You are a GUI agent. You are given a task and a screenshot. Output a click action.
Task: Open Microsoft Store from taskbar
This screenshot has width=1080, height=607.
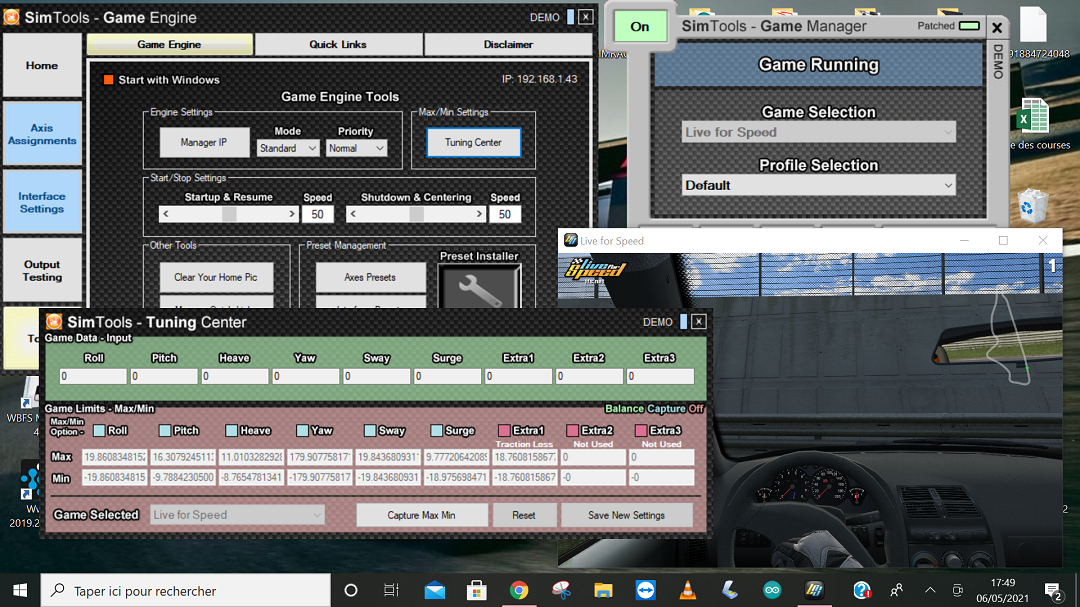tap(477, 590)
